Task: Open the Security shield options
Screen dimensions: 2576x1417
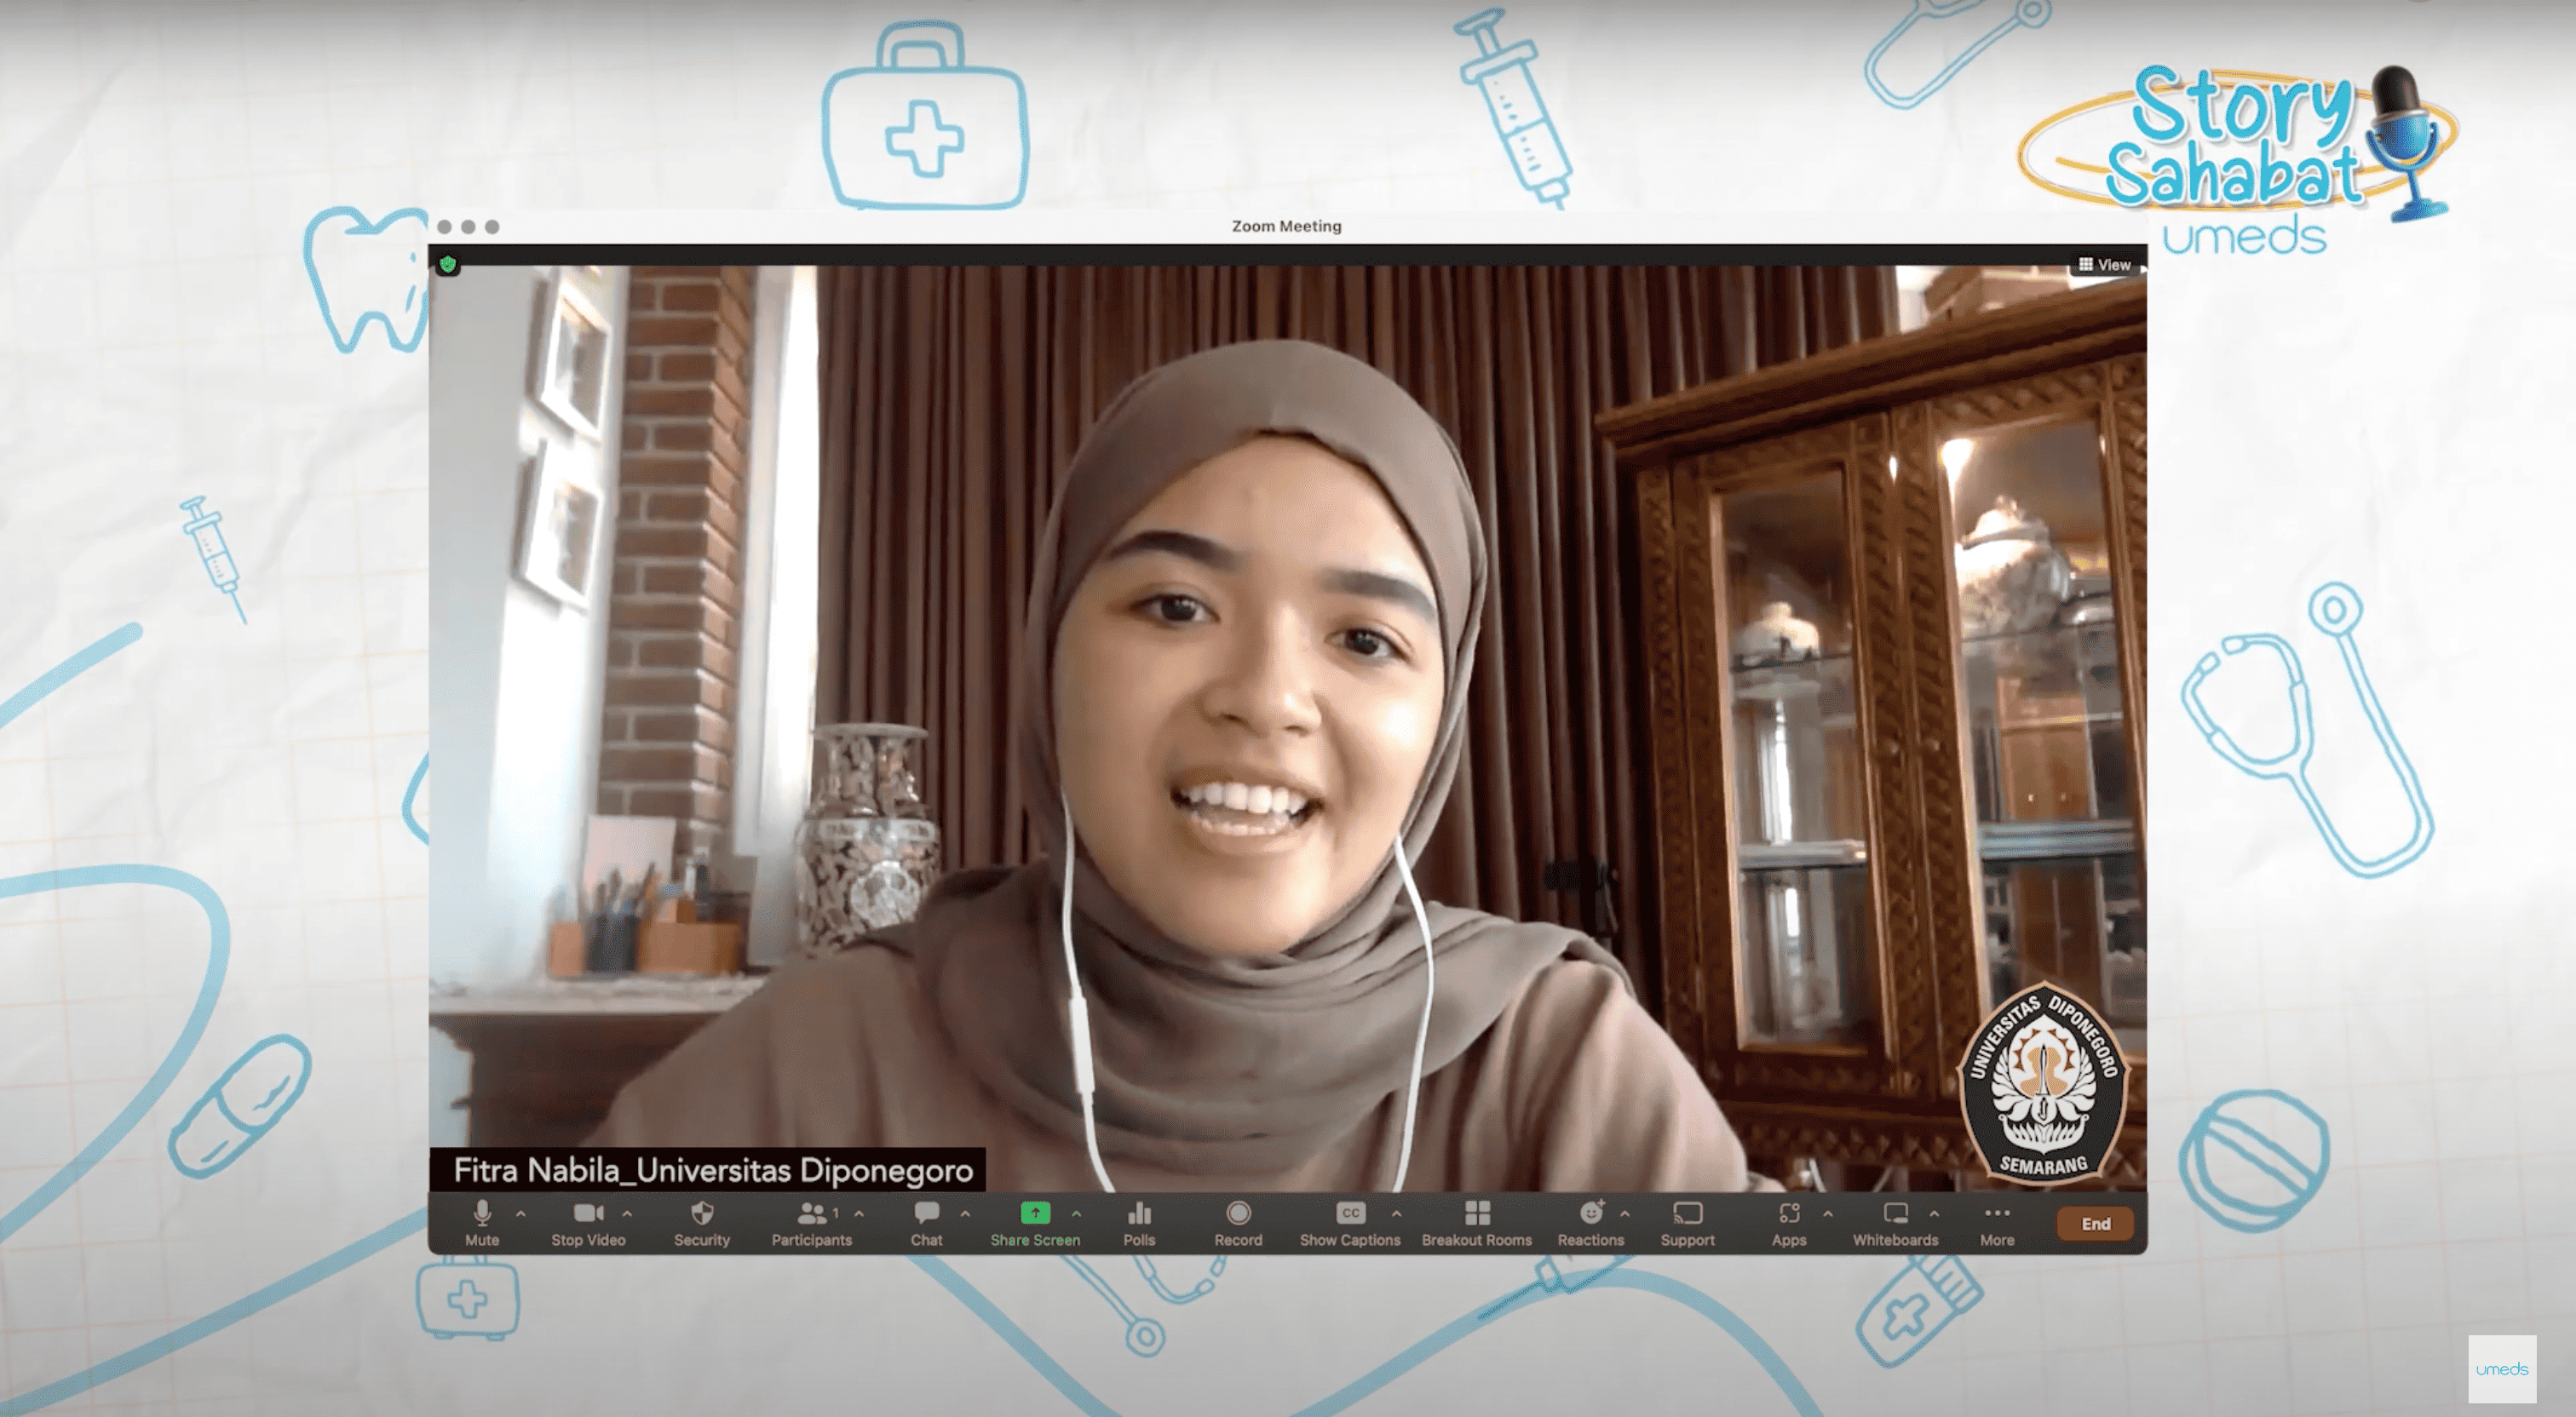Action: pyautogui.click(x=702, y=1222)
